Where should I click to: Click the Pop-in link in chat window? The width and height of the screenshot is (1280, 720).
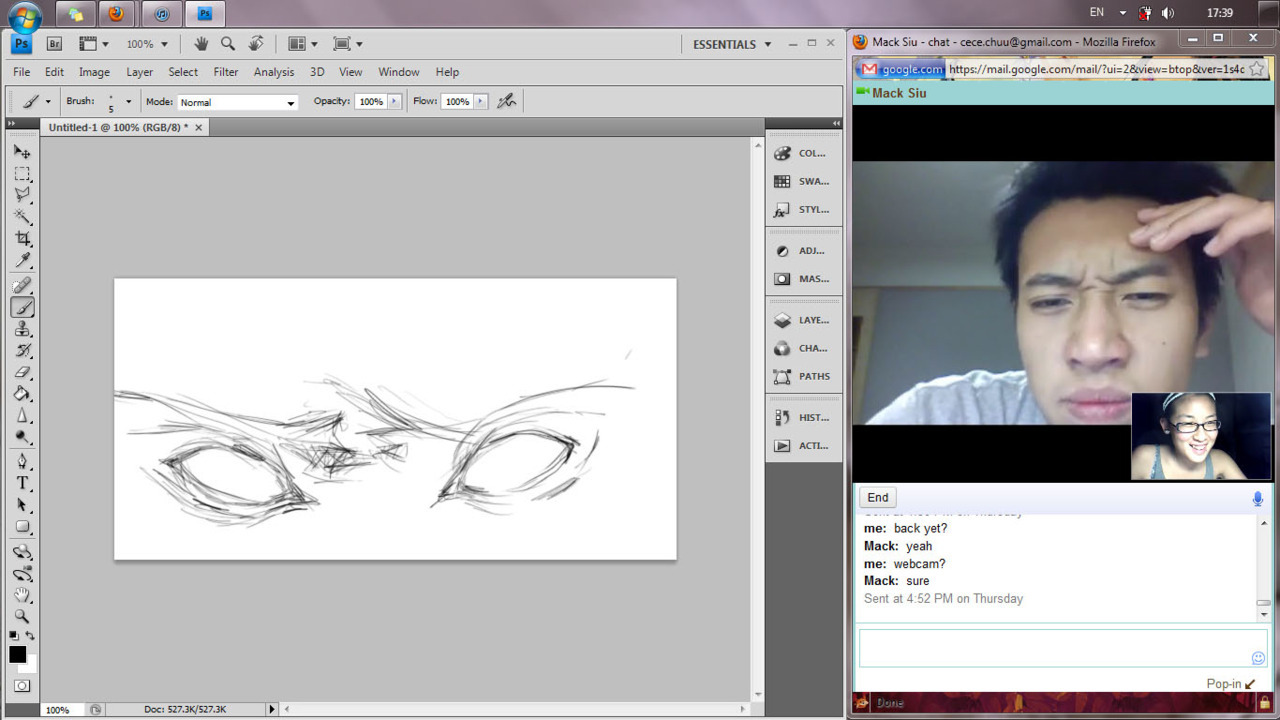[x=1231, y=684]
